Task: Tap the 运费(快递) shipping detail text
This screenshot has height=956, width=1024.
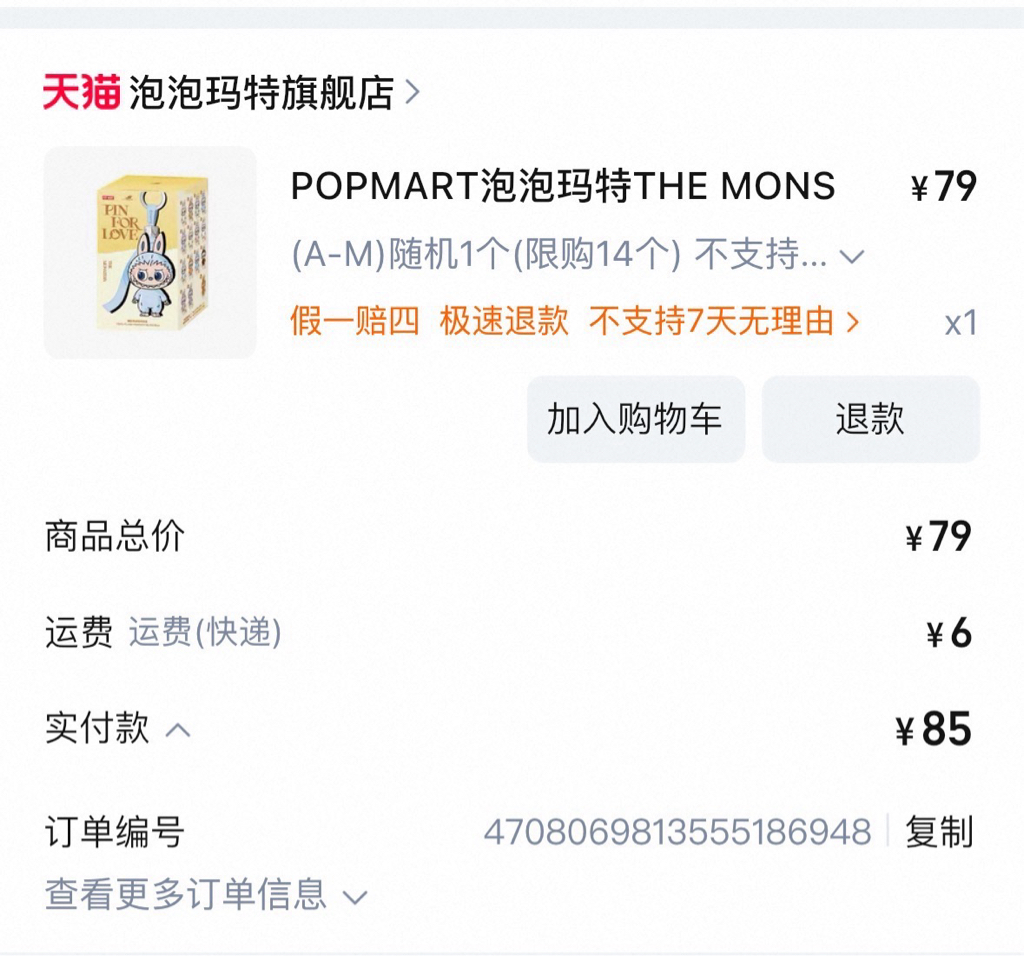Action: click(x=205, y=632)
